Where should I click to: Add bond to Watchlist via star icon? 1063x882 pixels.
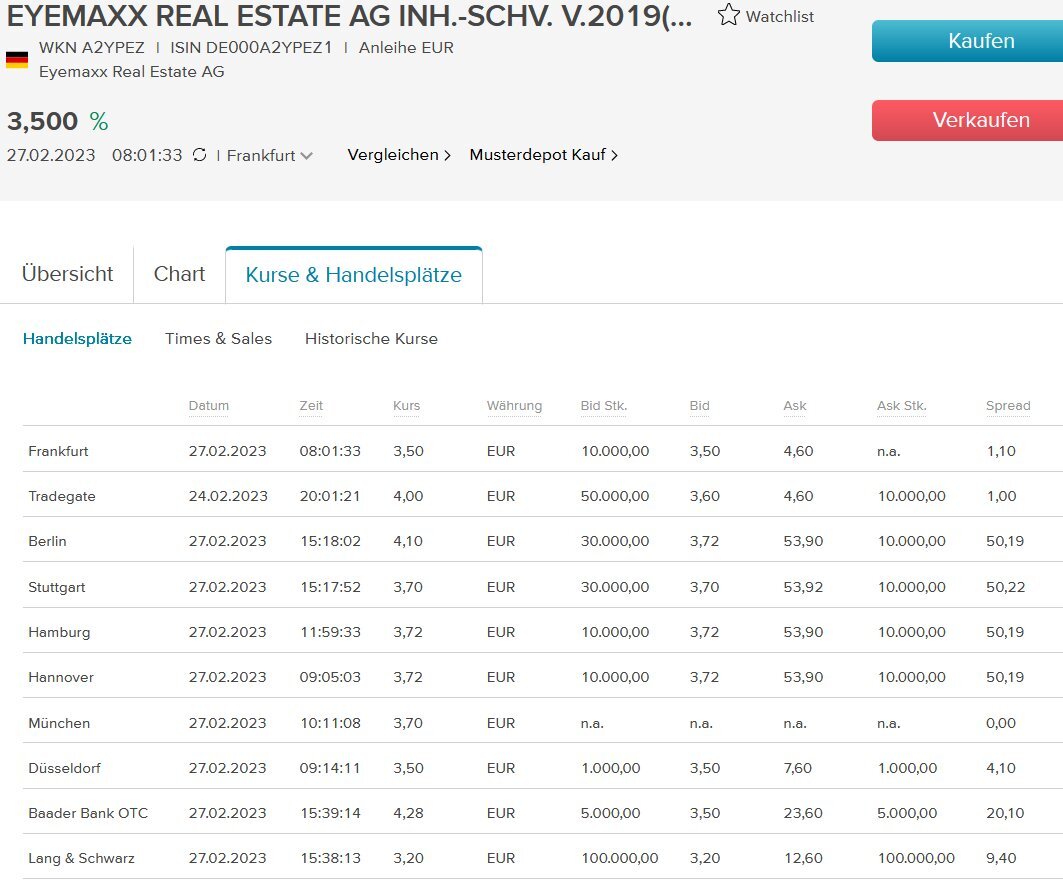tap(728, 15)
